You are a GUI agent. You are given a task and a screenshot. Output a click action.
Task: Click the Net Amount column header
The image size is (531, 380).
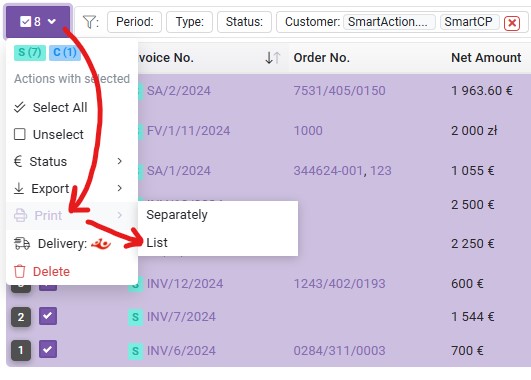pos(486,58)
